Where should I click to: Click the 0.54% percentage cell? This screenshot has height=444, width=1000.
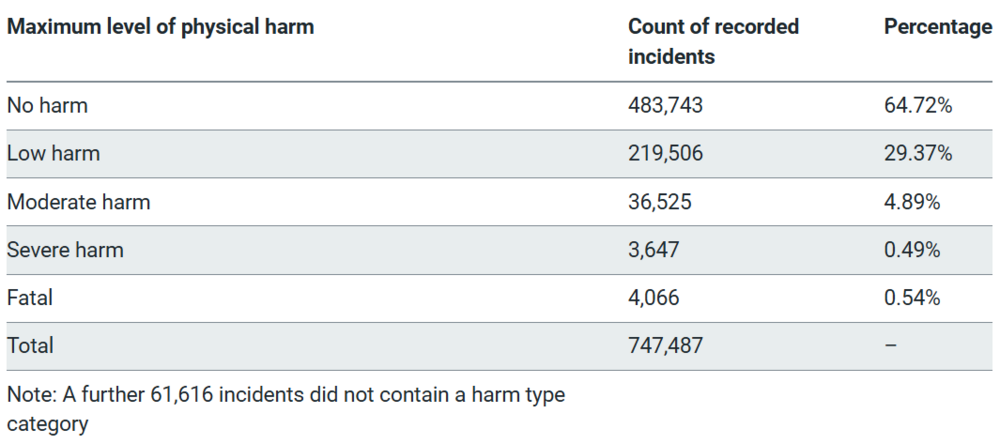tap(912, 297)
